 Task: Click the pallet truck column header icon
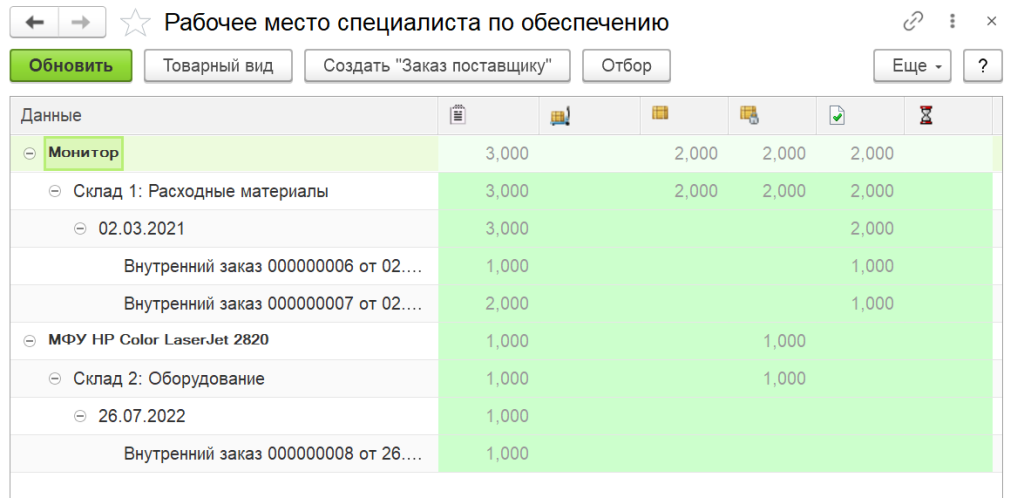tap(559, 116)
